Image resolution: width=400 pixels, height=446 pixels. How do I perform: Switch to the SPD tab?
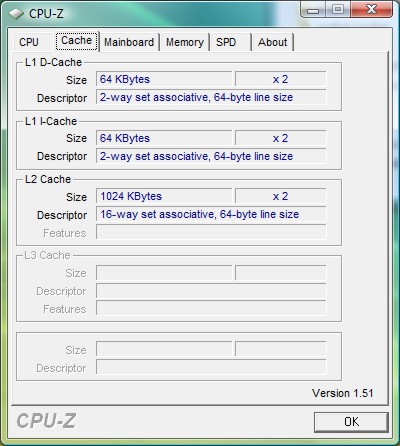(230, 42)
